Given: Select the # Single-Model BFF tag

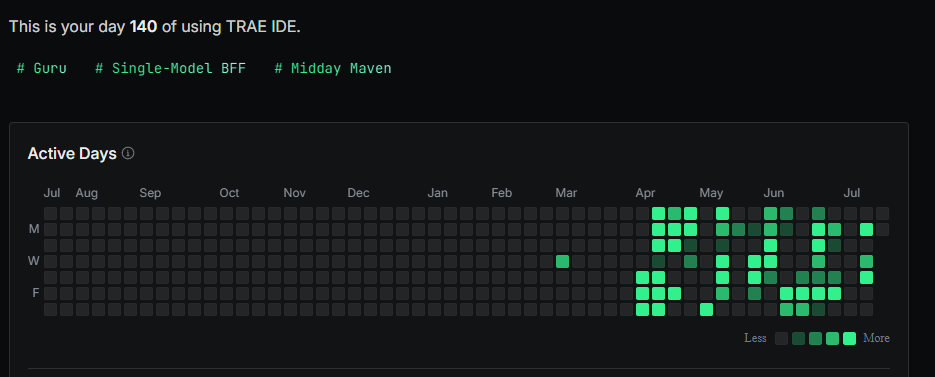Looking at the screenshot, I should (x=170, y=69).
